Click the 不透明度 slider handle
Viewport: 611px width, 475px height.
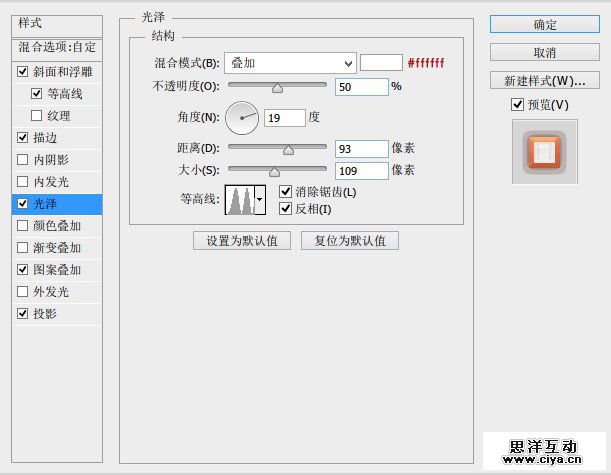click(277, 88)
